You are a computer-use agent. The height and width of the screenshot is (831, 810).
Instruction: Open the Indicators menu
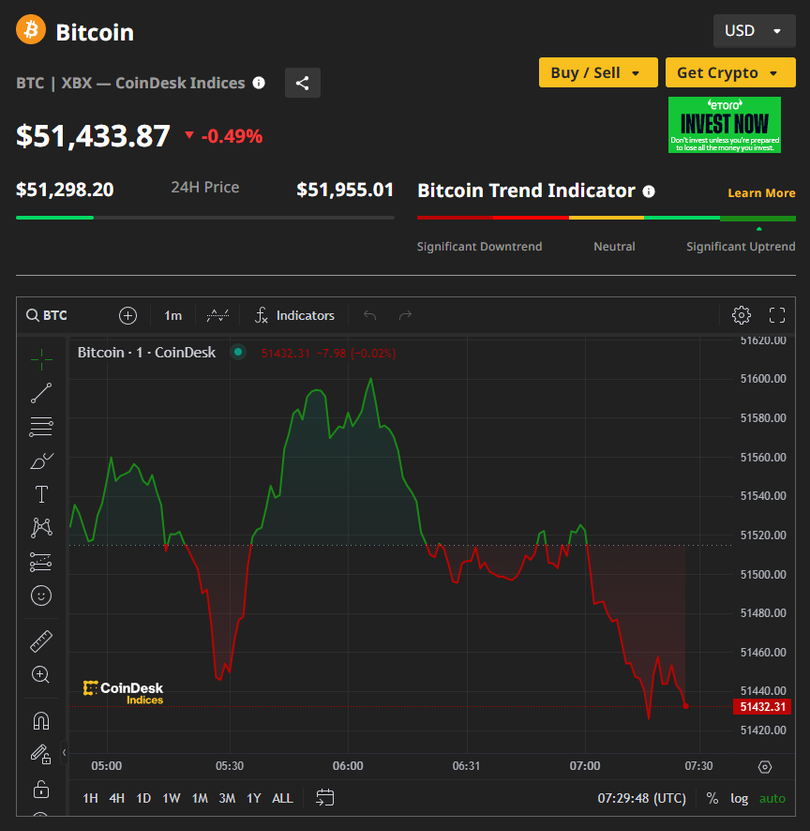tap(294, 315)
